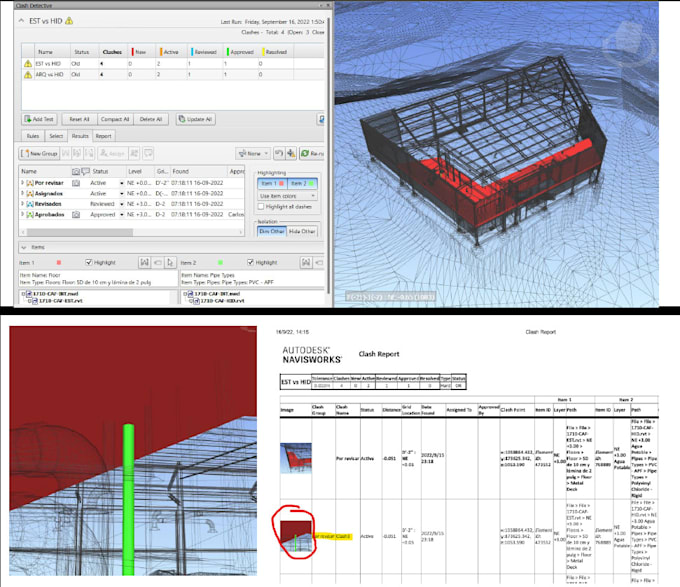Create a New Group of clashes
This screenshot has width=680, height=587.
pyautogui.click(x=39, y=153)
